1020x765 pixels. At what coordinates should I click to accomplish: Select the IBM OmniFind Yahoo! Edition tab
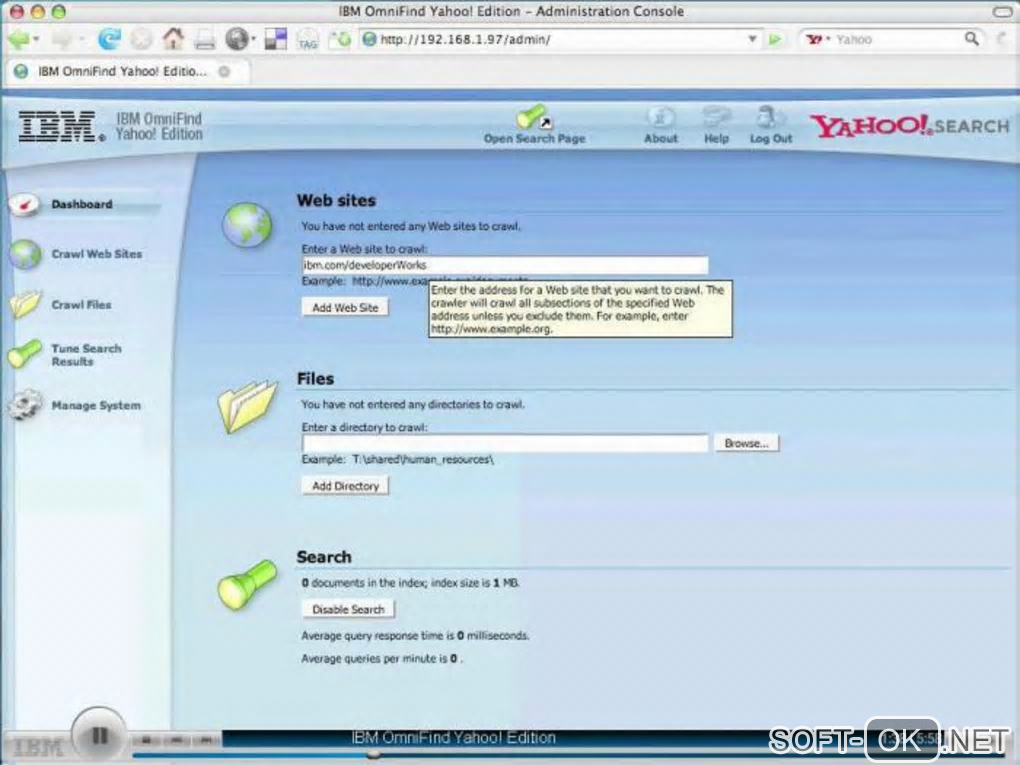coord(122,72)
